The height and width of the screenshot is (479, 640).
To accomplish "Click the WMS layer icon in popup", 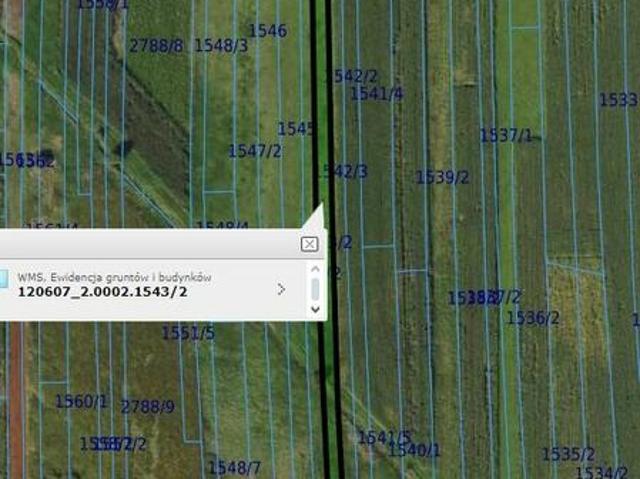I will click(x=4, y=279).
